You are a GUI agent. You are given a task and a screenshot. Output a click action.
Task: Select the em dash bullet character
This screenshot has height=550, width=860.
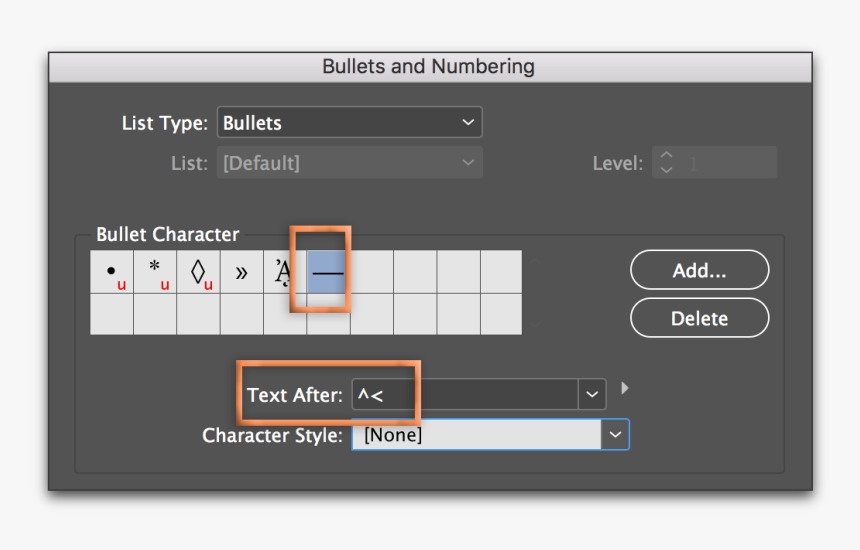(328, 272)
